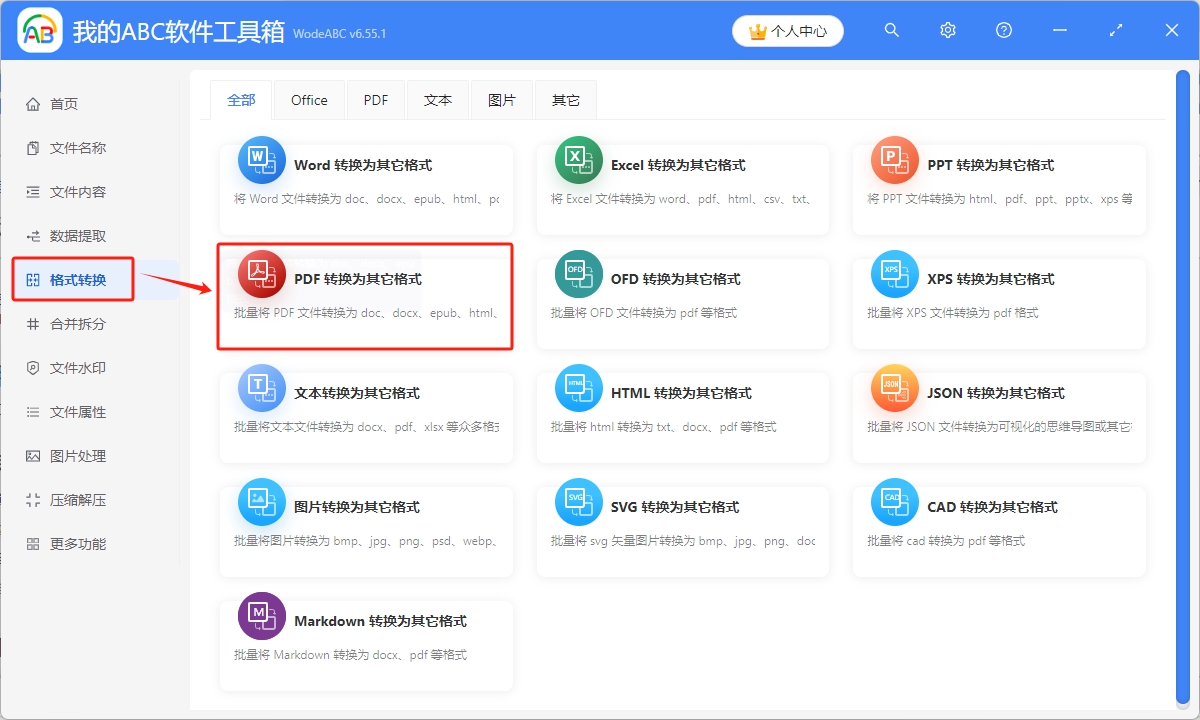Click the red PDF conversion icon
Screen dimensions: 1200x720
(x=261, y=274)
